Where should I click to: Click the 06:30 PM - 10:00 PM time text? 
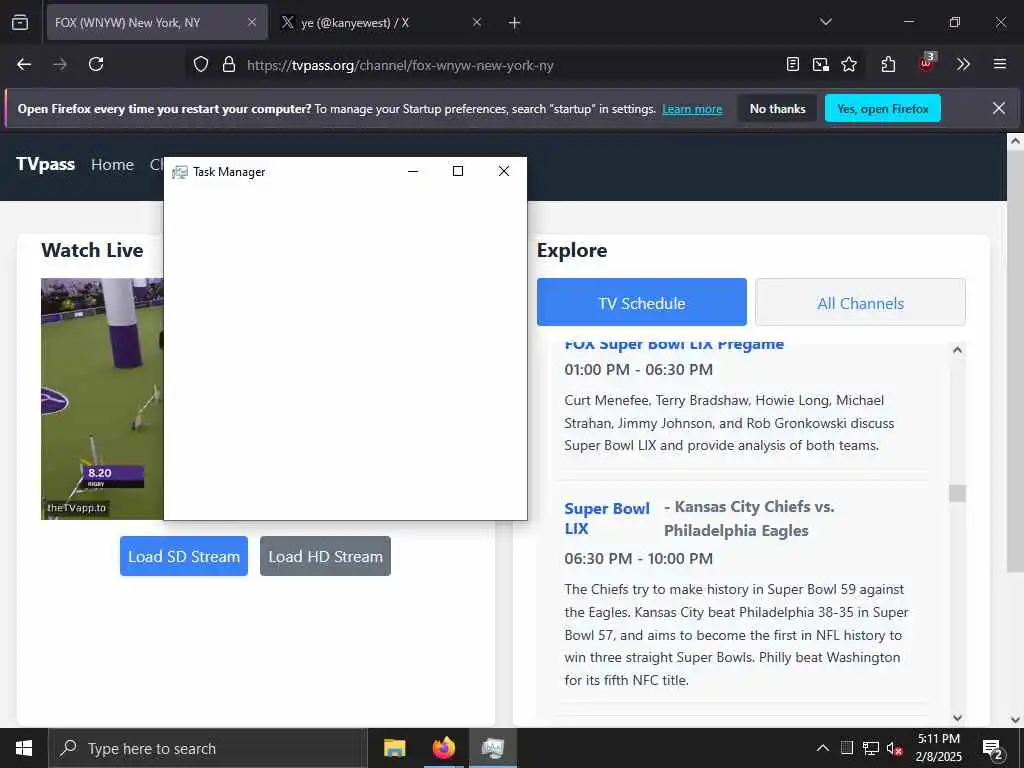(638, 559)
